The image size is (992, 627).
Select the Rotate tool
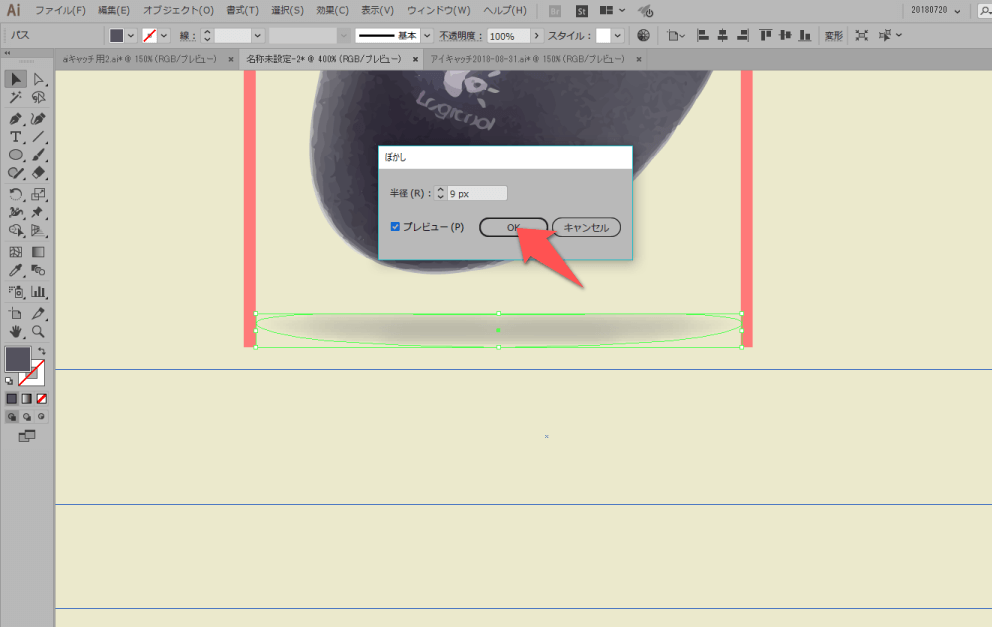tap(16, 194)
